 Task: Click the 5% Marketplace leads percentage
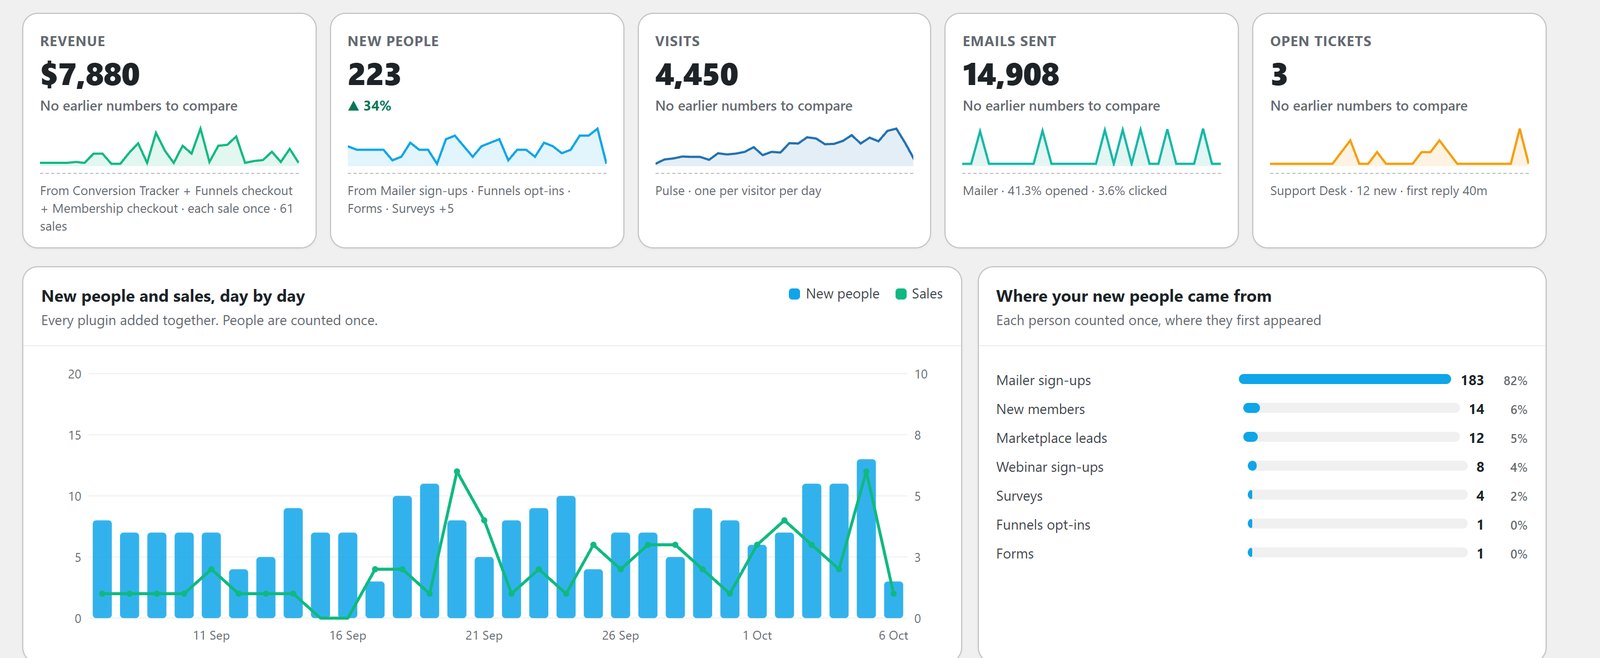[x=1519, y=439]
